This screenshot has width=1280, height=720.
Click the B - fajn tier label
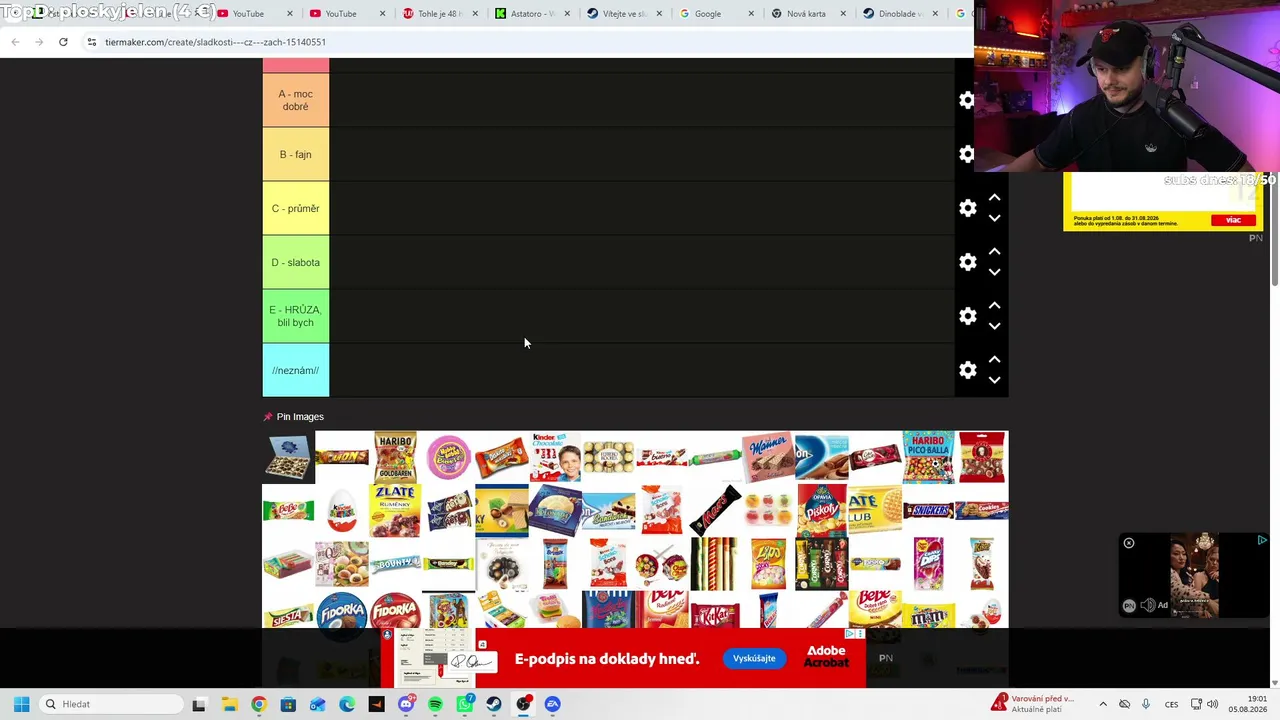tap(295, 154)
